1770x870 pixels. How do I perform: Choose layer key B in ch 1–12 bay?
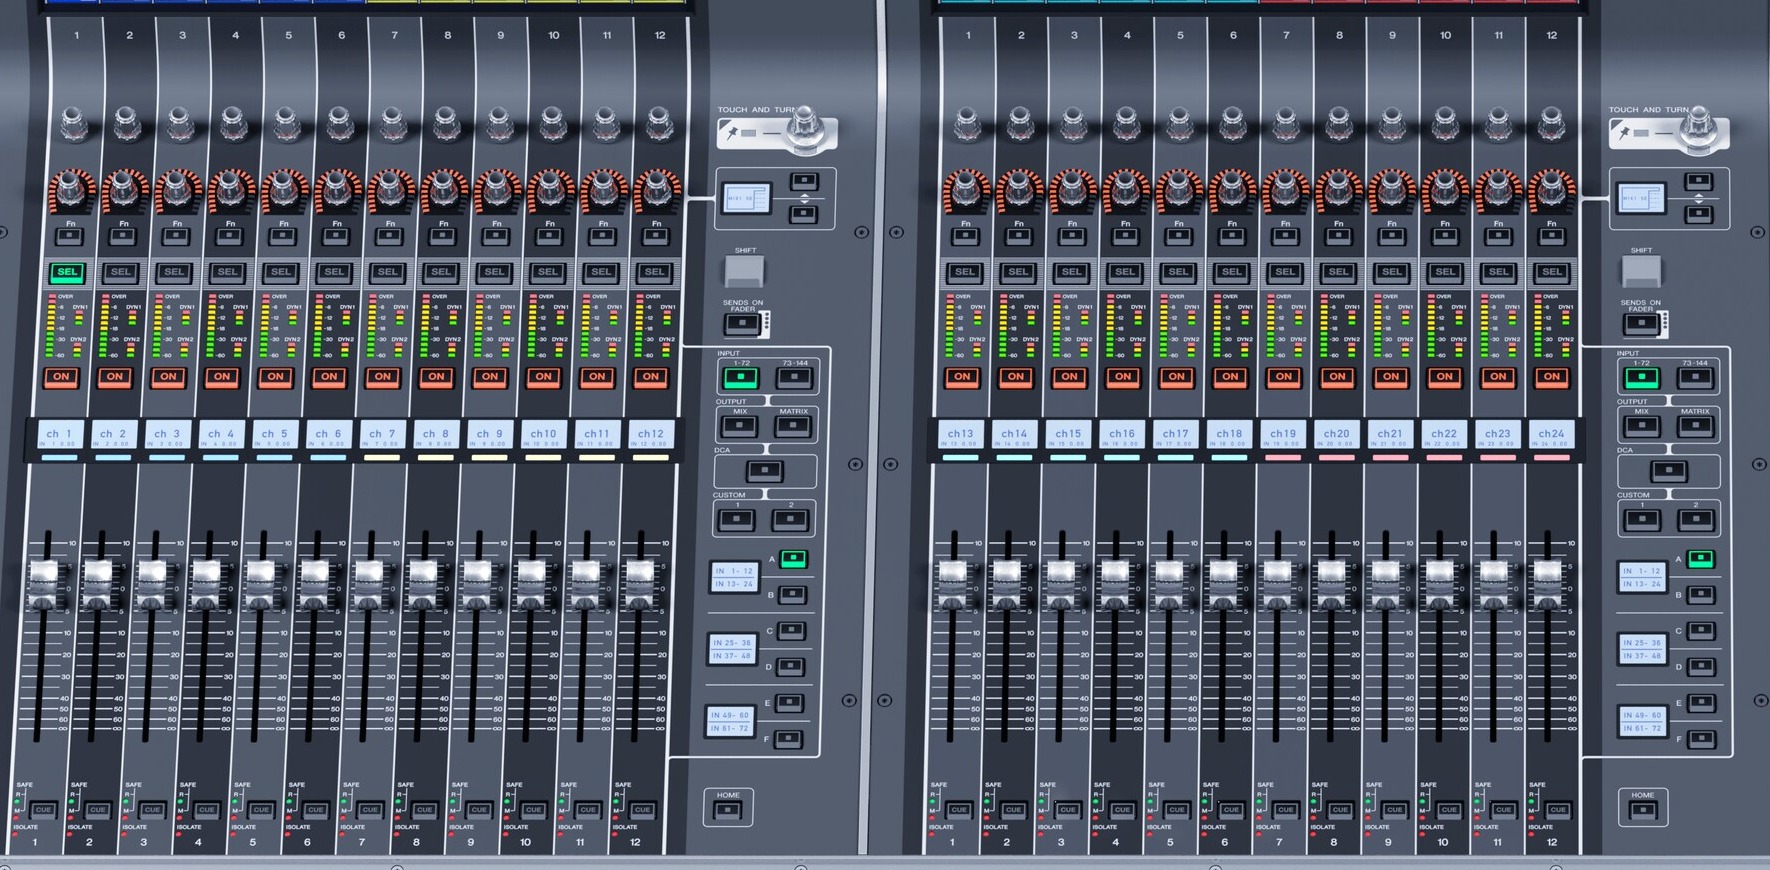click(x=792, y=595)
